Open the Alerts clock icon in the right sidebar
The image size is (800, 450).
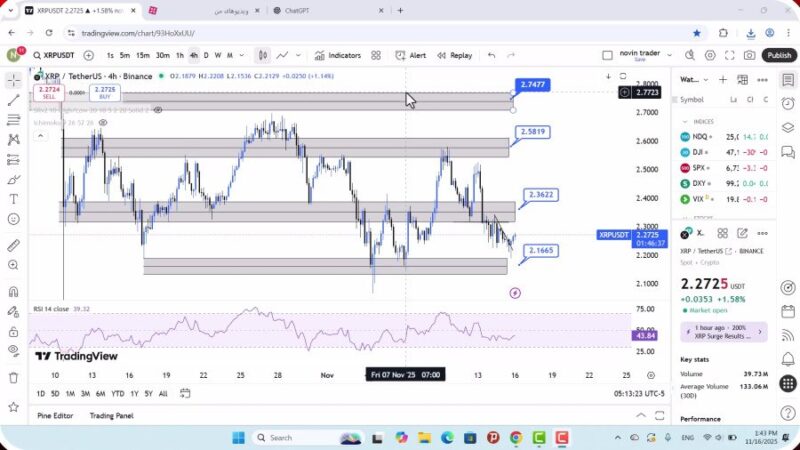788,101
